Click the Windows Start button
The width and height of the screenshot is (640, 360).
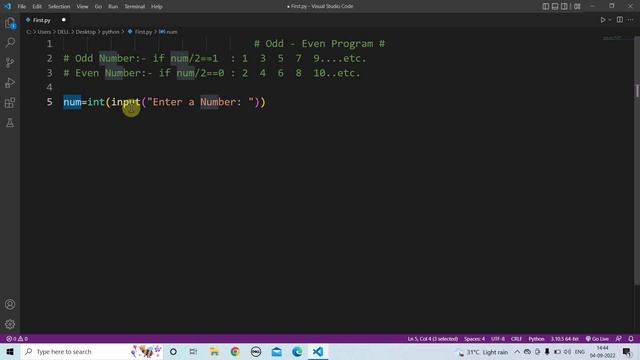10,351
